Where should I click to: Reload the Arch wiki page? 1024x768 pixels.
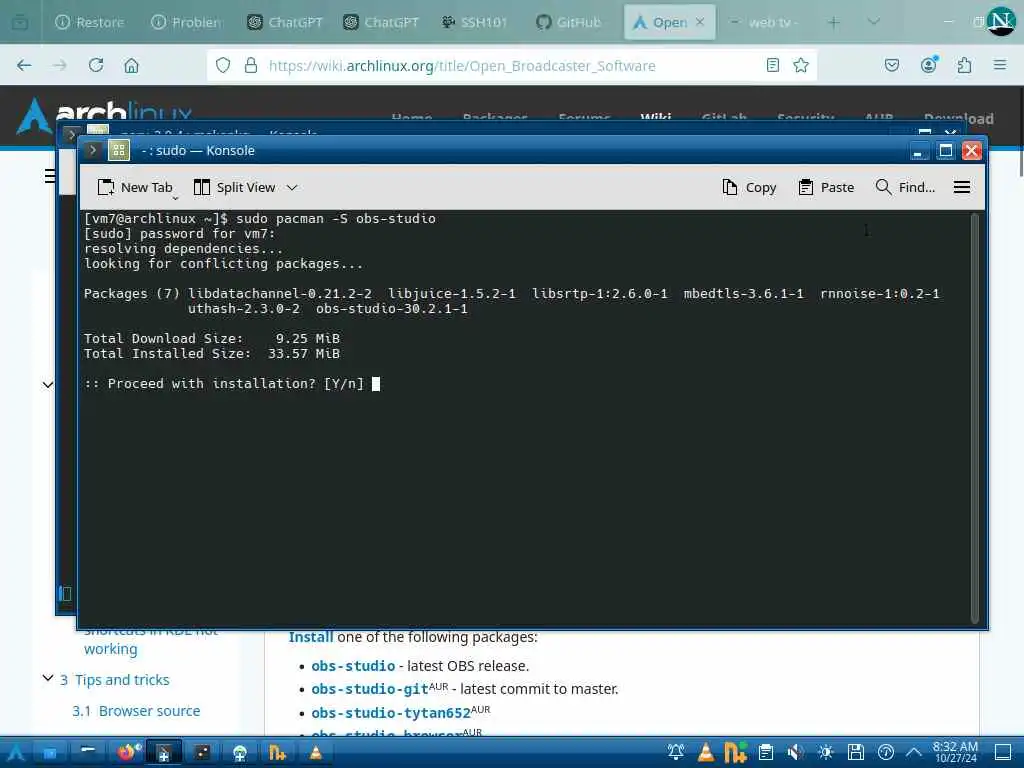click(x=96, y=65)
